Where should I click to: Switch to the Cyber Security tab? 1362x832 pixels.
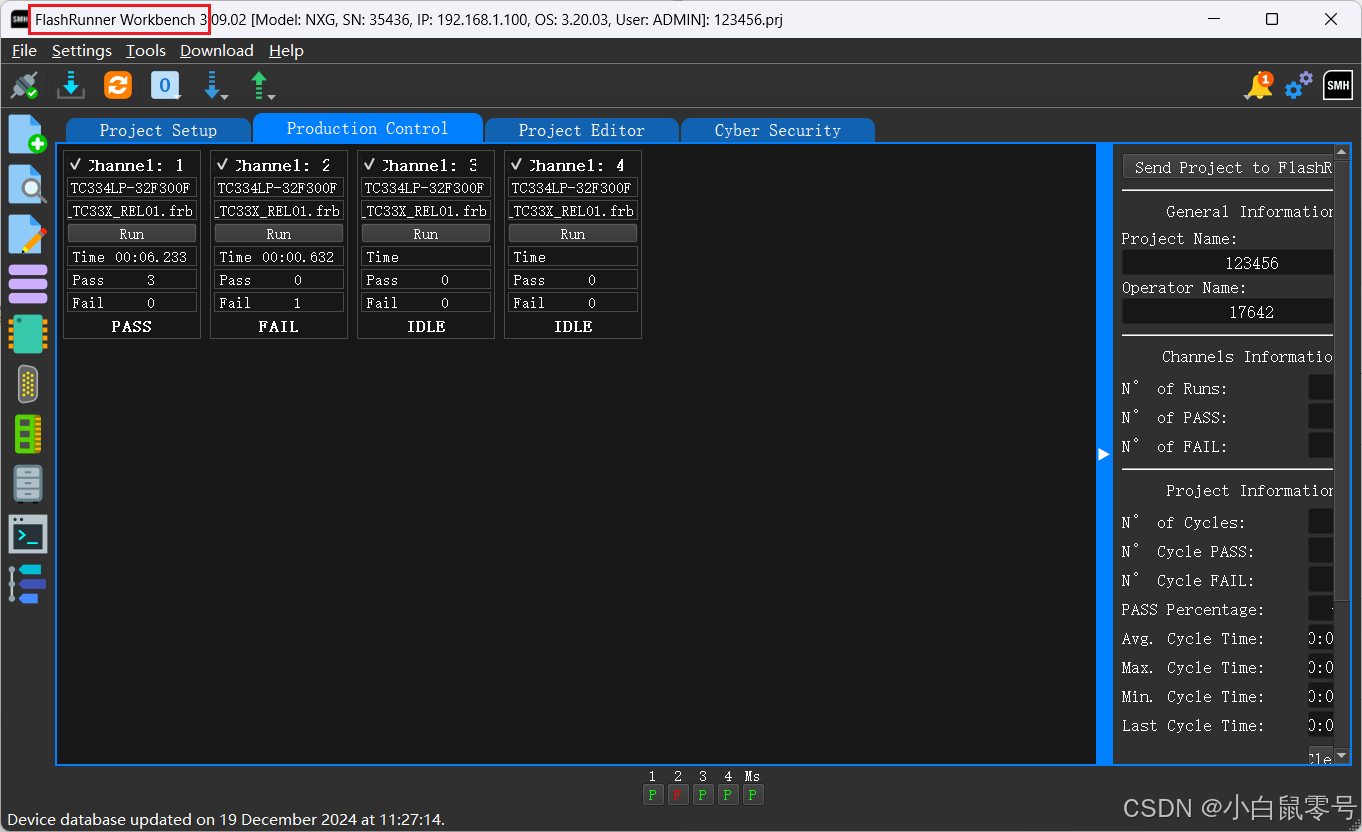point(778,130)
